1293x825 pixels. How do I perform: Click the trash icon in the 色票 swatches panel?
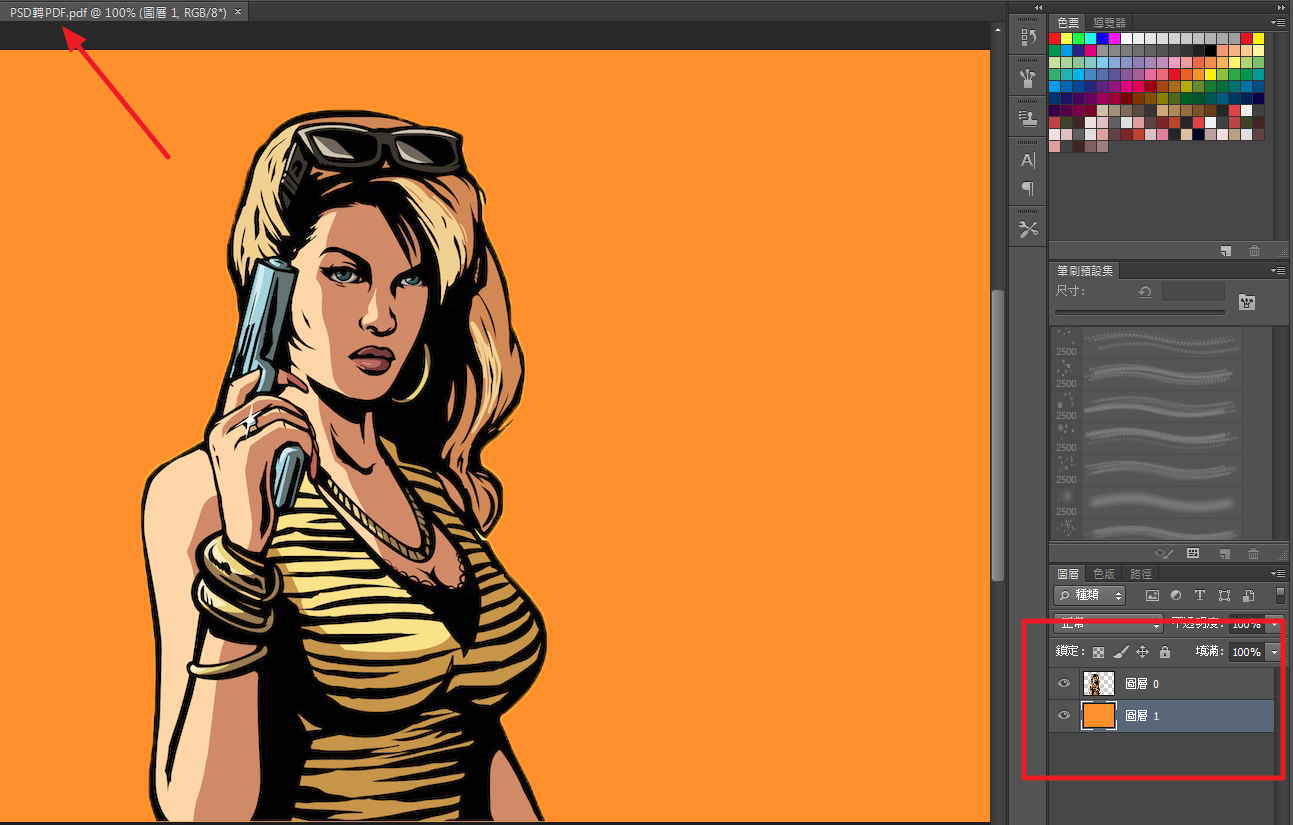tap(1254, 251)
